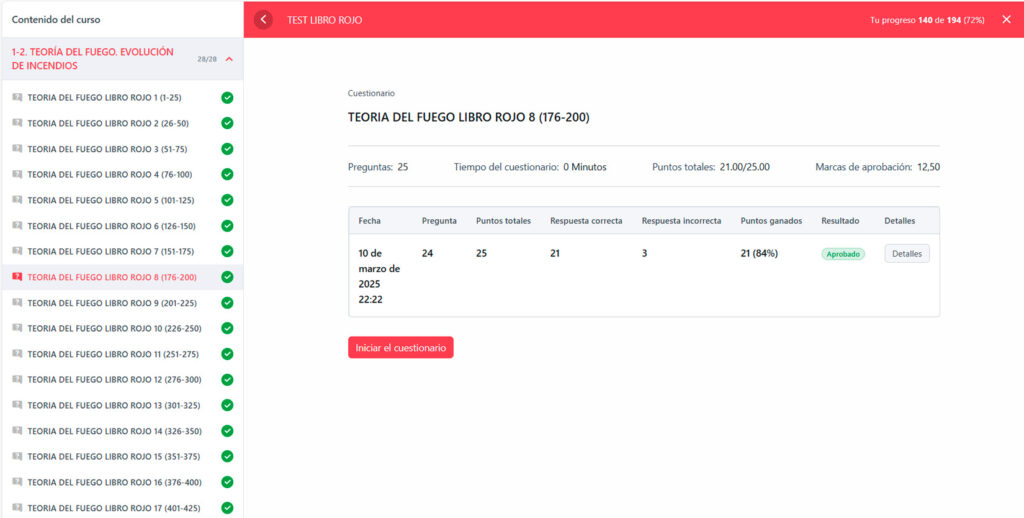Click quiz icon of LIBRO ROJO 12 (276-300)
This screenshot has height=518, width=1024.
pos(17,380)
